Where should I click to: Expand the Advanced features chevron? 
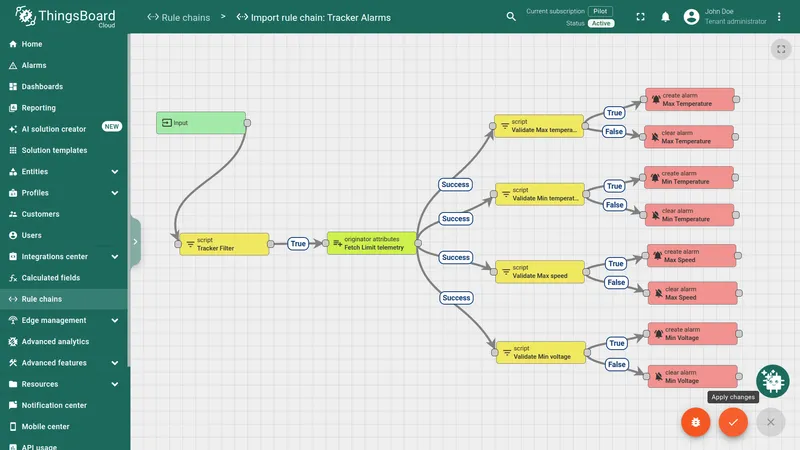click(x=115, y=363)
